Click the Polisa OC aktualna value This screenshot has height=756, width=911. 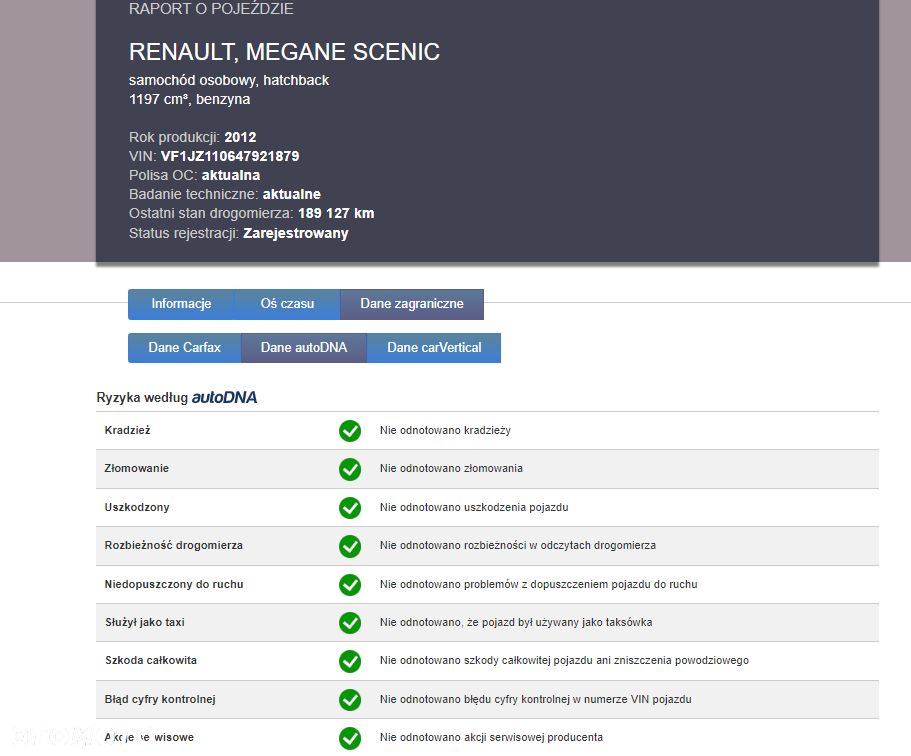click(x=231, y=175)
